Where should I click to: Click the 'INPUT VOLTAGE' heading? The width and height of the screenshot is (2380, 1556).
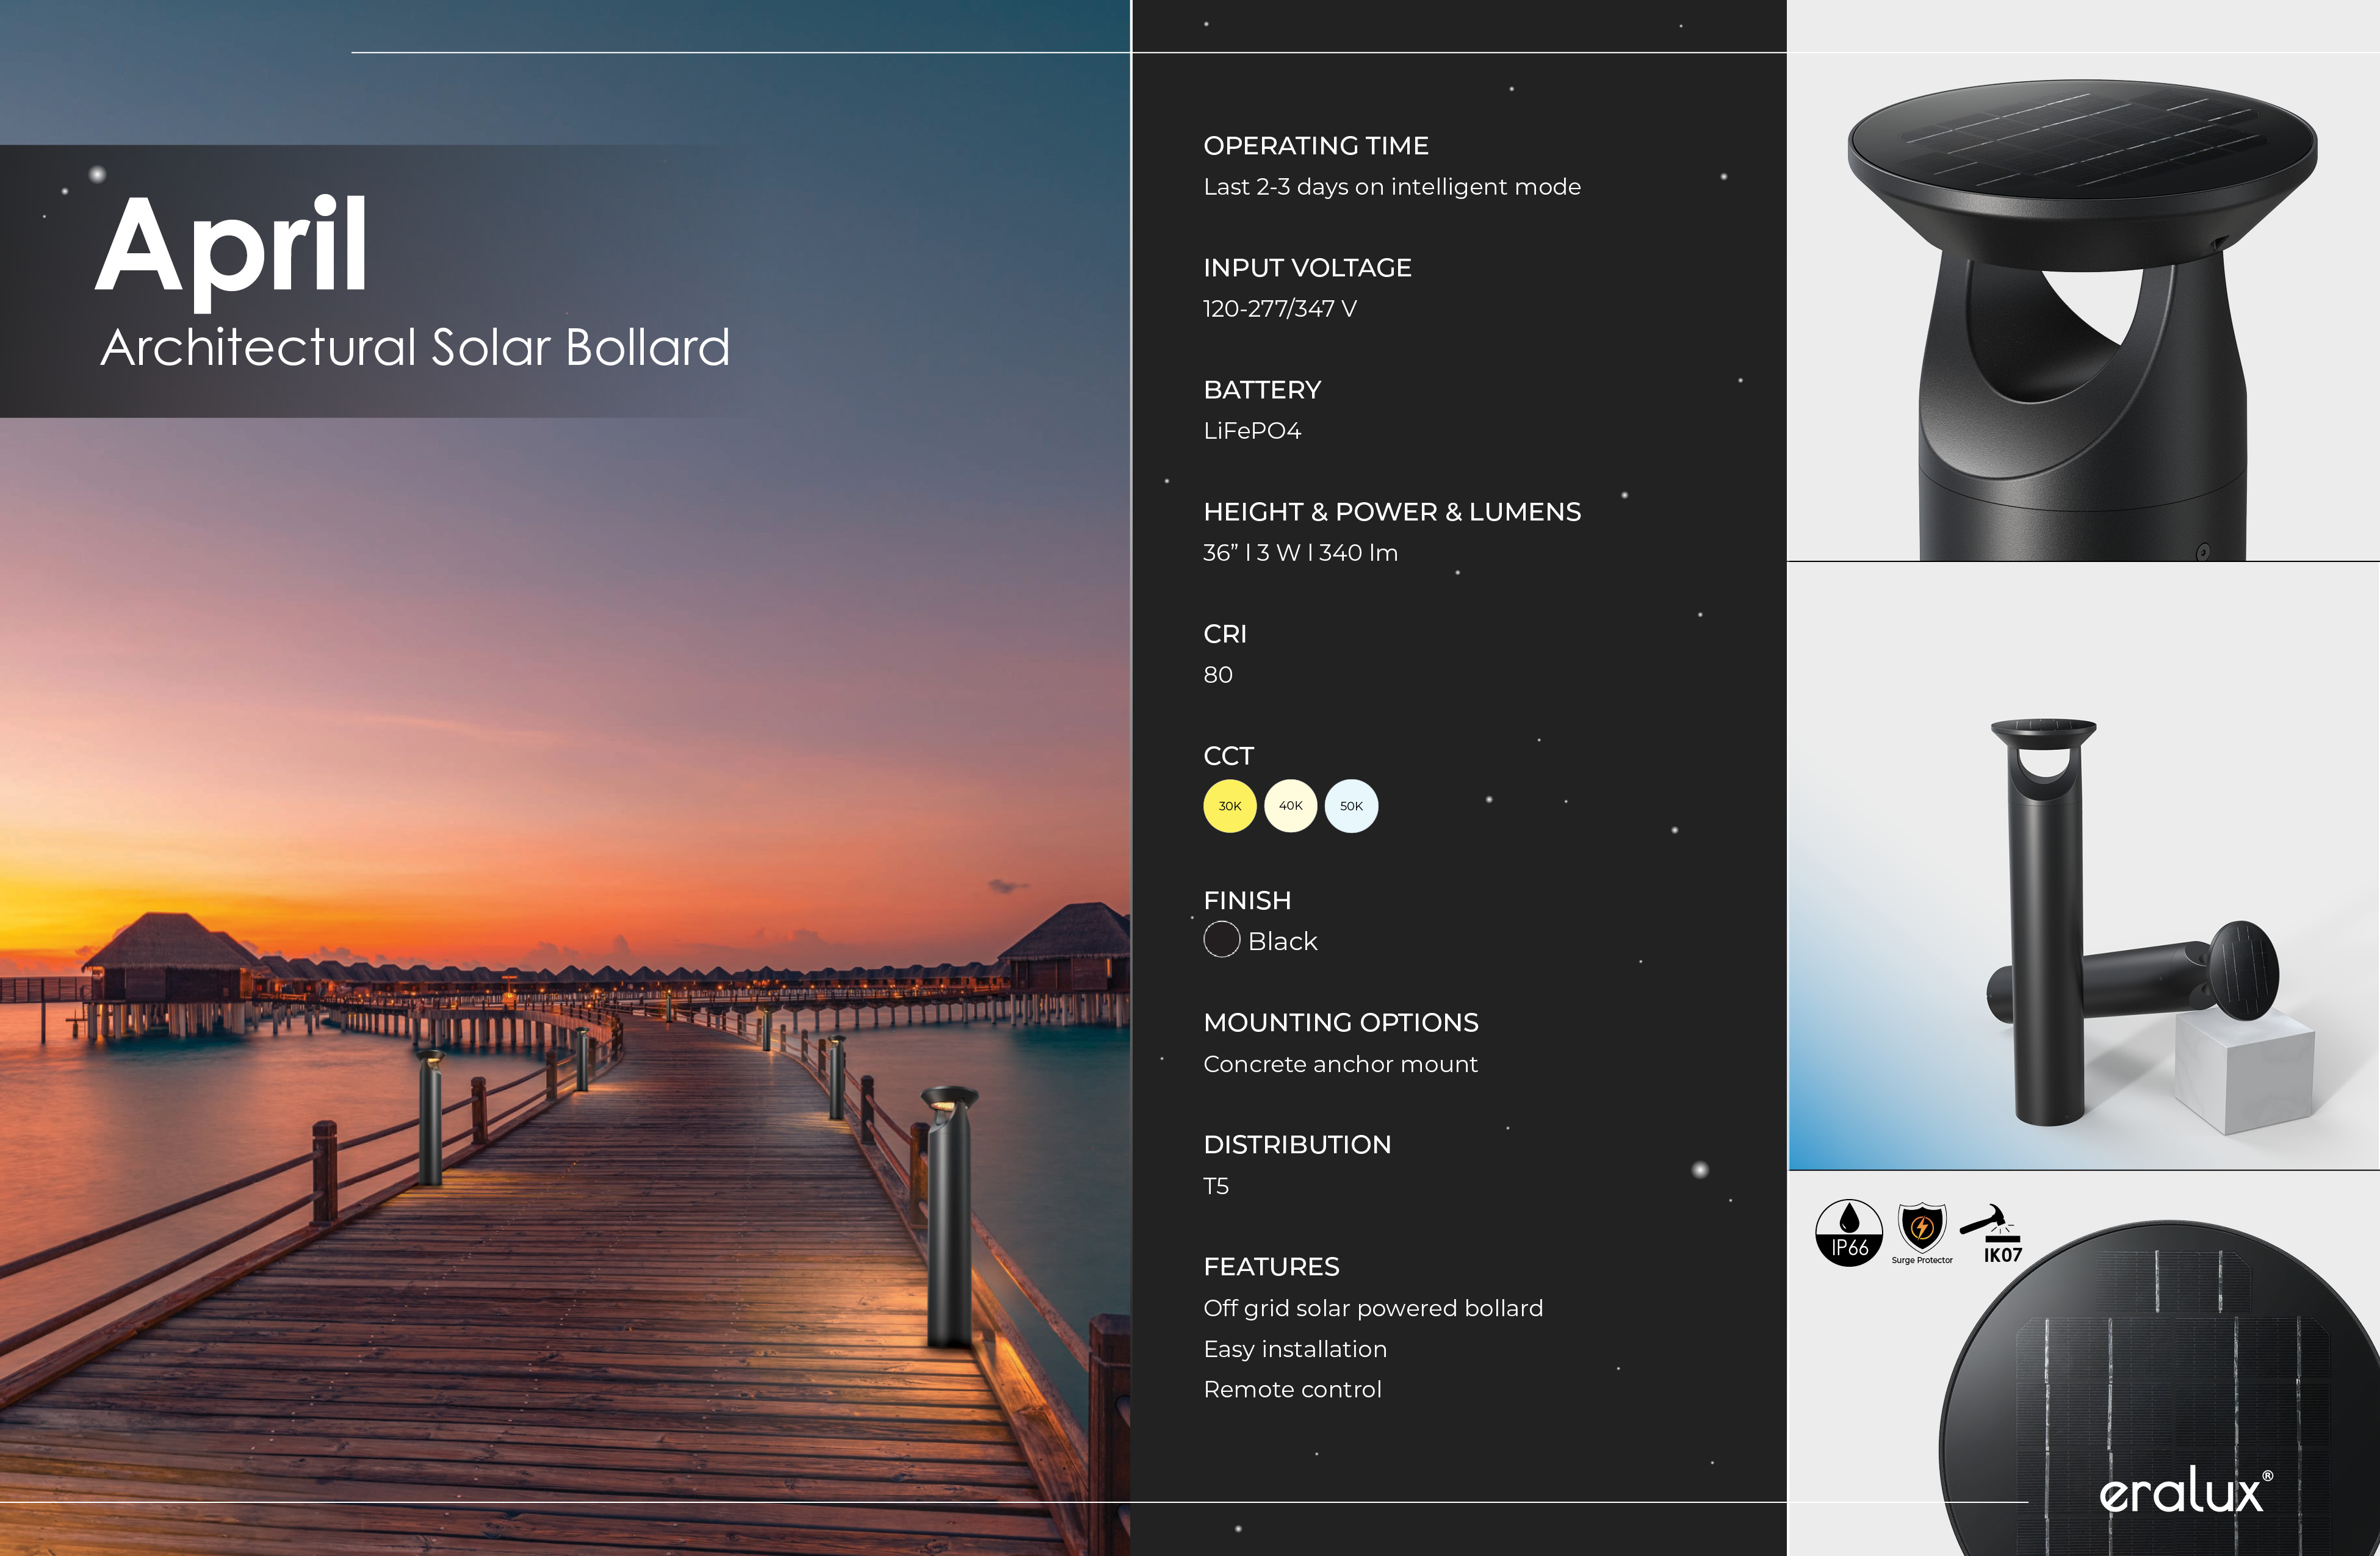click(x=1307, y=268)
